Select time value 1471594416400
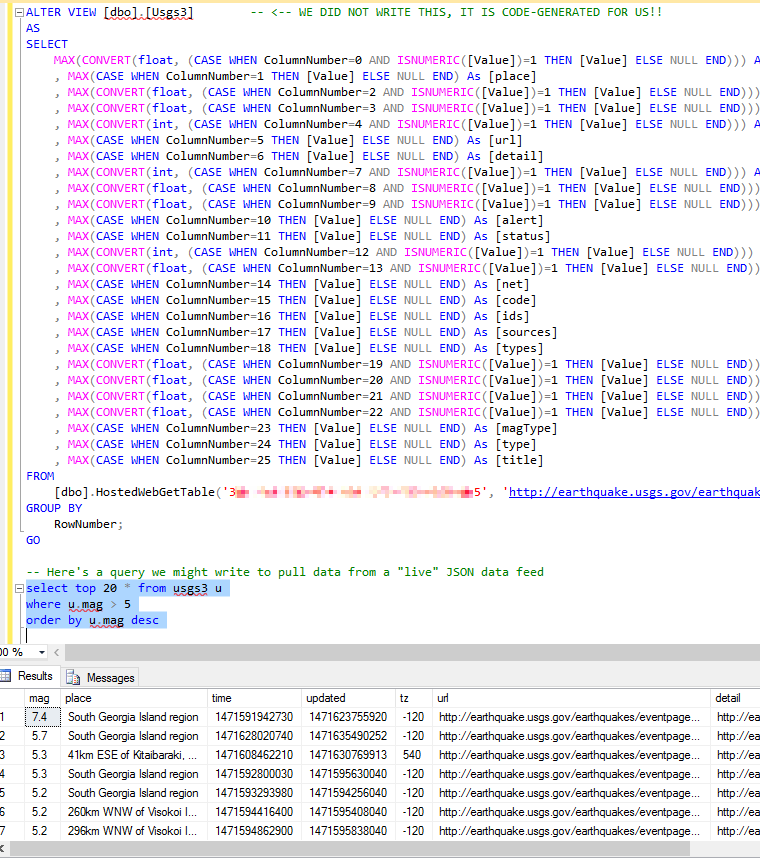 point(254,812)
